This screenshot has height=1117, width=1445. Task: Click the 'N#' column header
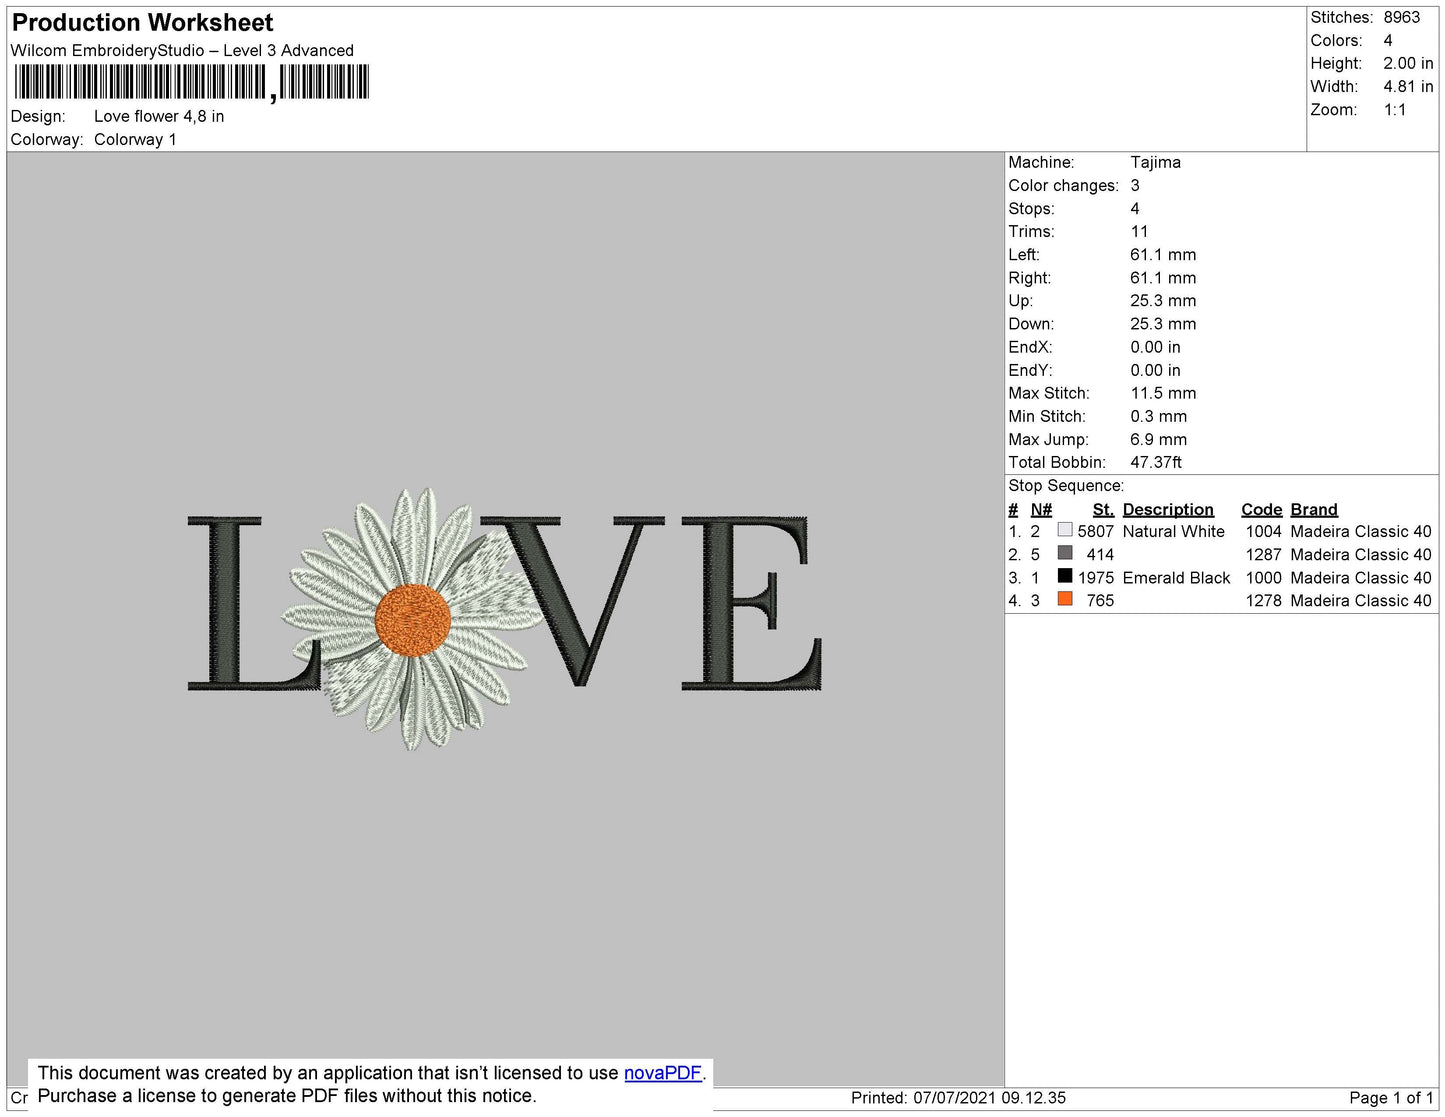(x=1041, y=509)
